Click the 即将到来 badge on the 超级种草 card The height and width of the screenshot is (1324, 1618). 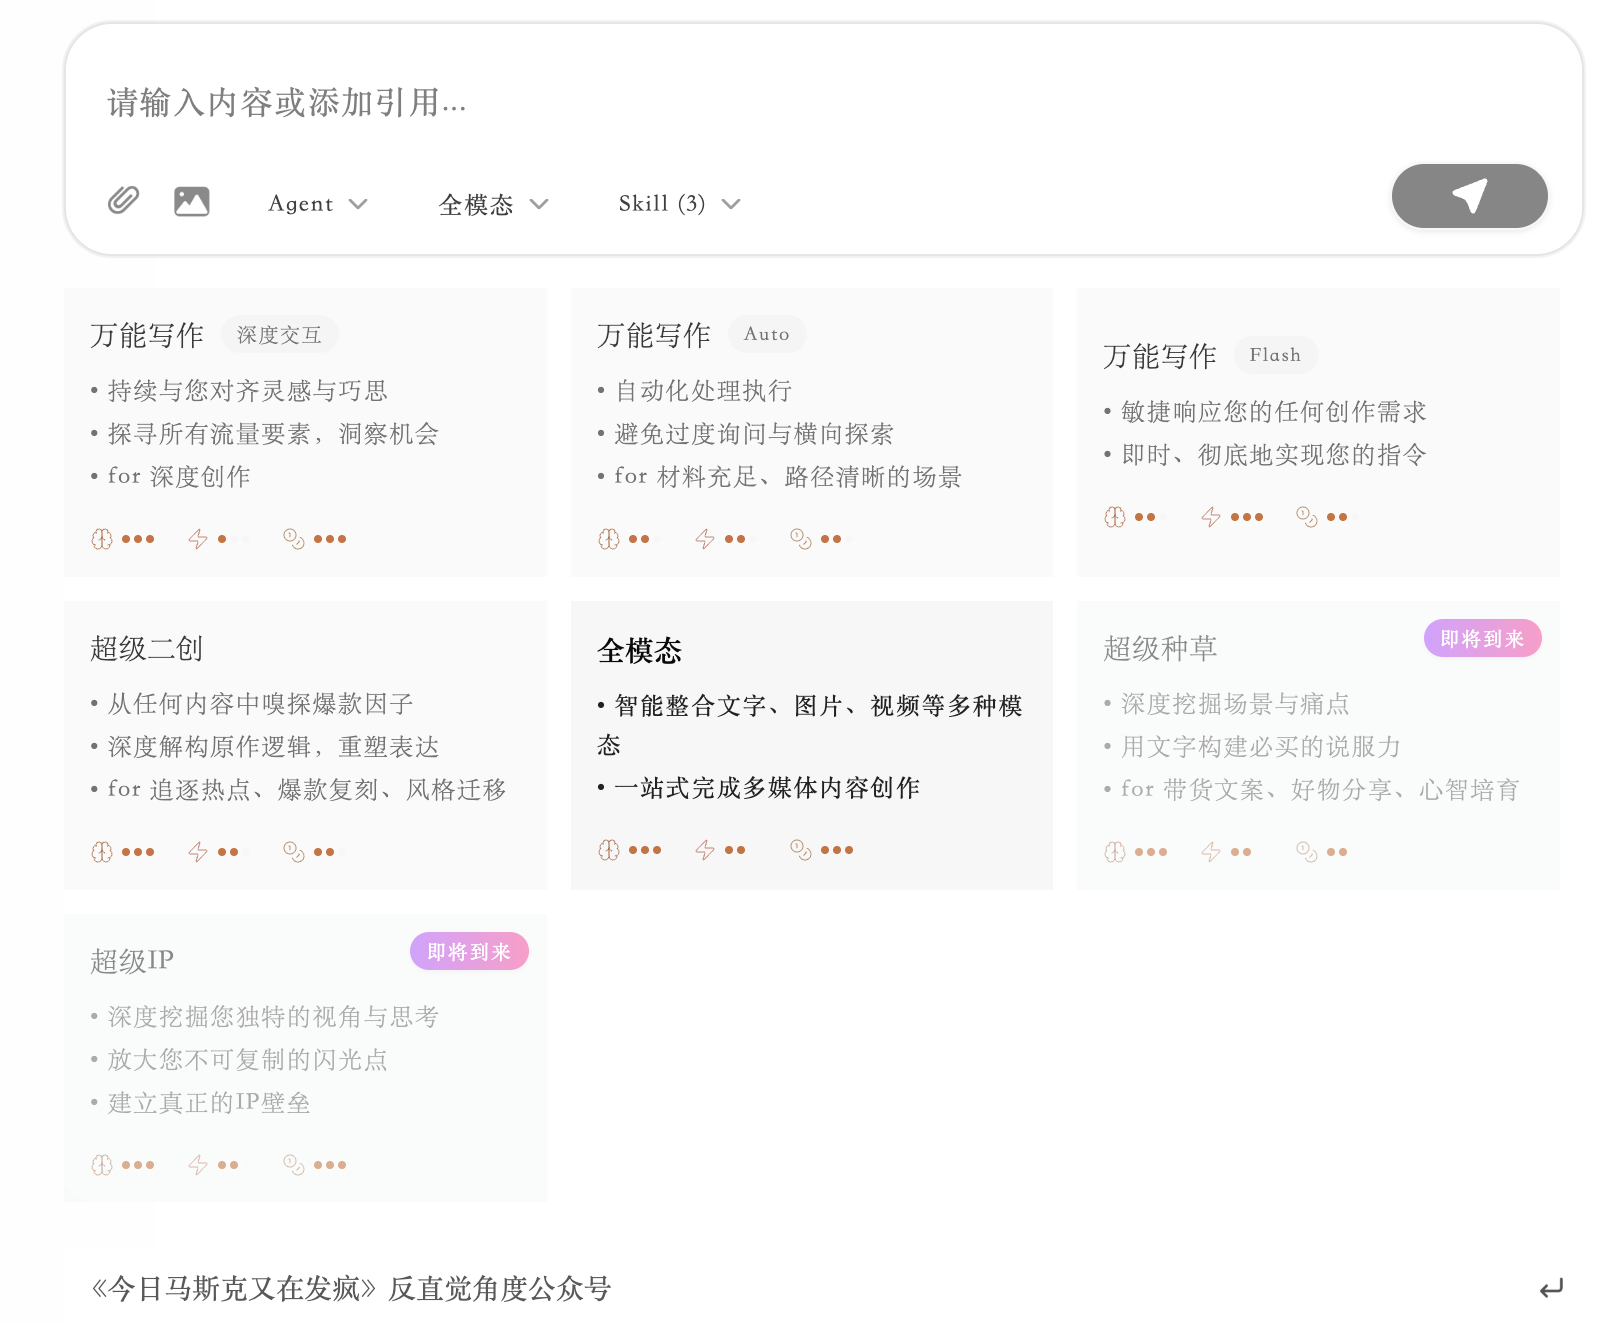[1481, 639]
